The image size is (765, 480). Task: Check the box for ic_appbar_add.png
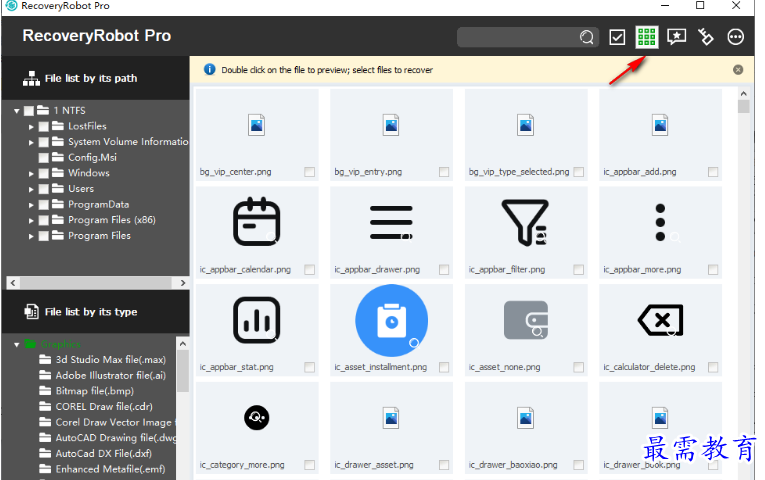(x=713, y=172)
